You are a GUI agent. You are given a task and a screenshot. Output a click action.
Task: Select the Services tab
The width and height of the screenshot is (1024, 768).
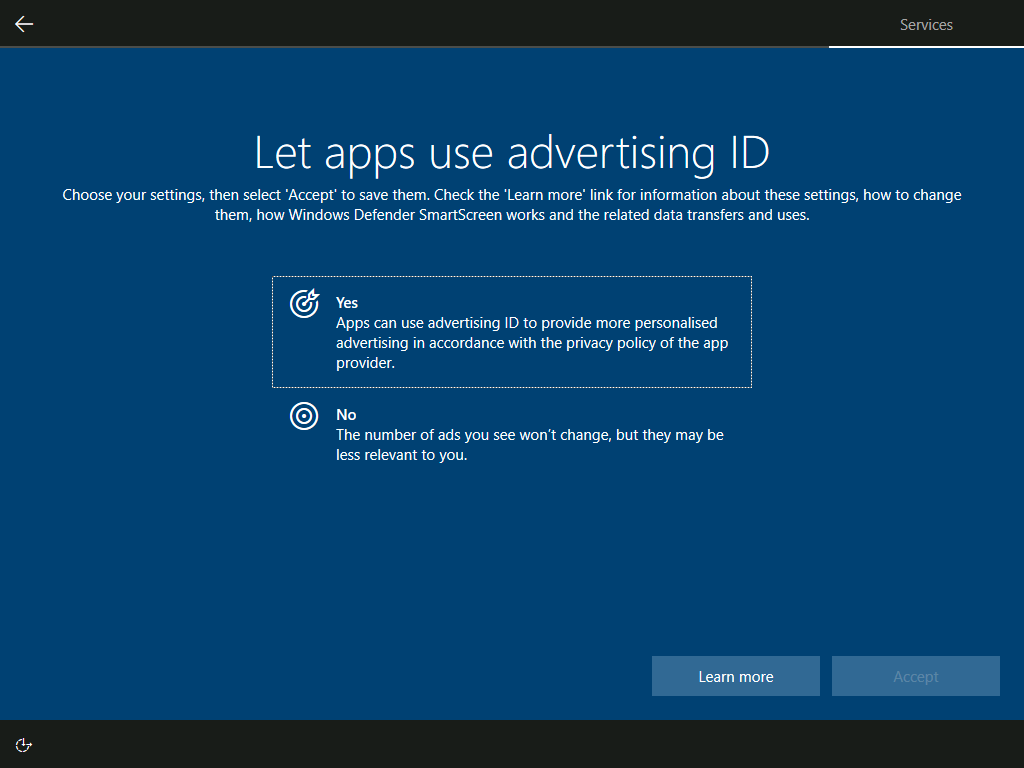point(926,25)
